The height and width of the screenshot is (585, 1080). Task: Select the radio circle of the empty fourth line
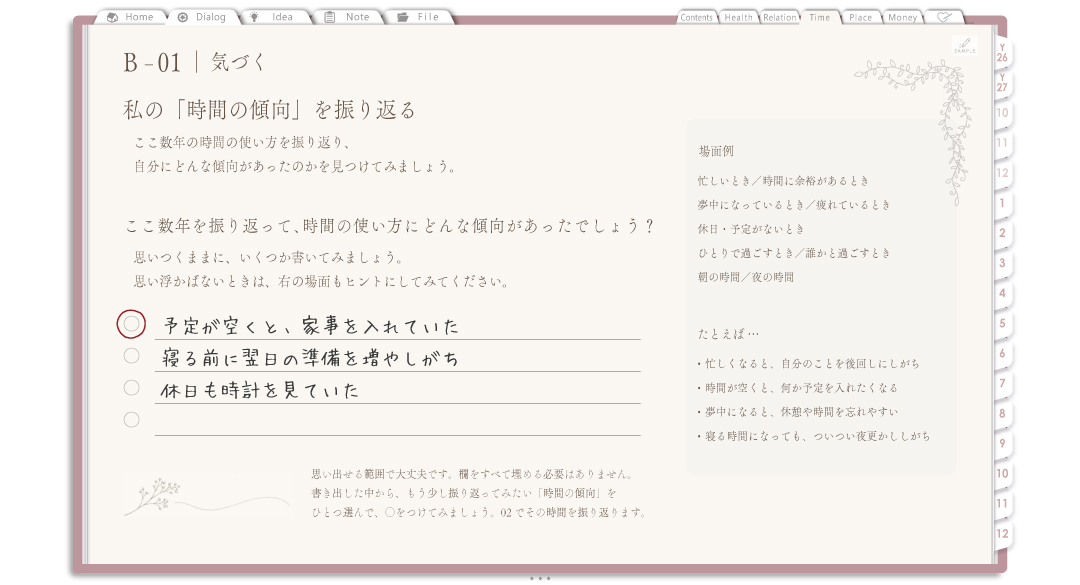point(131,420)
